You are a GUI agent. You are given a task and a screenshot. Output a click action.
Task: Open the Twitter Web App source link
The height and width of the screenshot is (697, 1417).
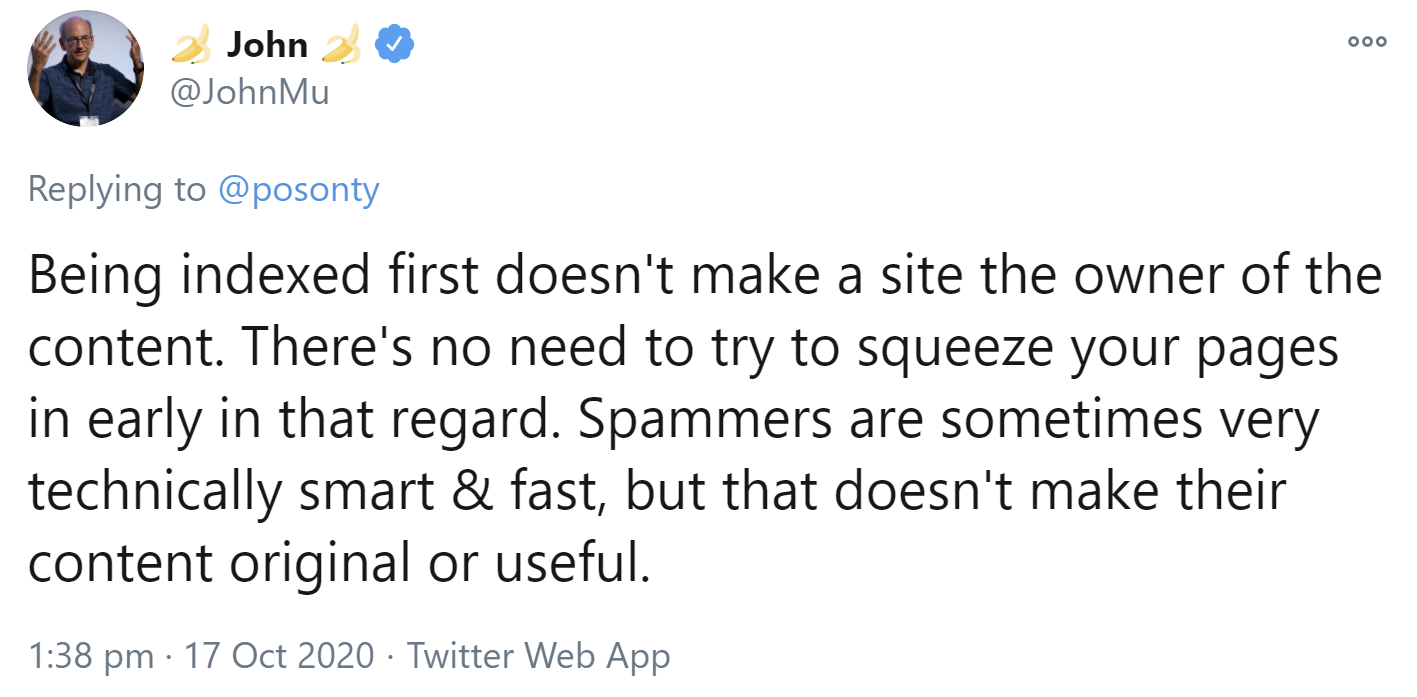point(538,657)
